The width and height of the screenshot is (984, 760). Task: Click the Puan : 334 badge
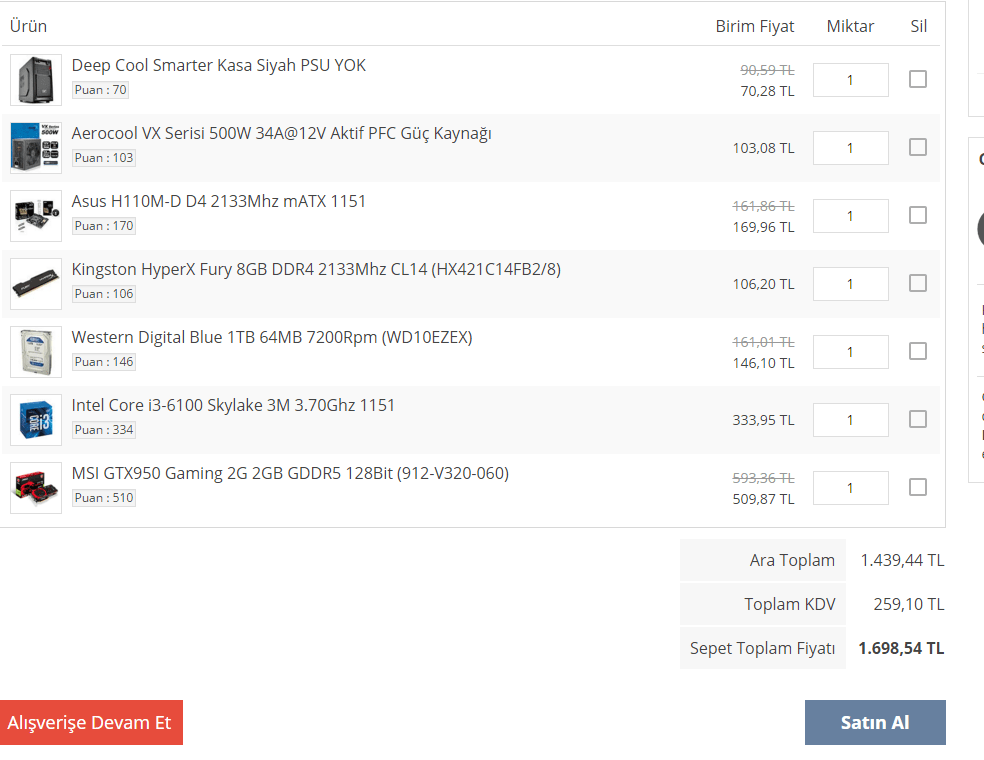click(x=104, y=430)
